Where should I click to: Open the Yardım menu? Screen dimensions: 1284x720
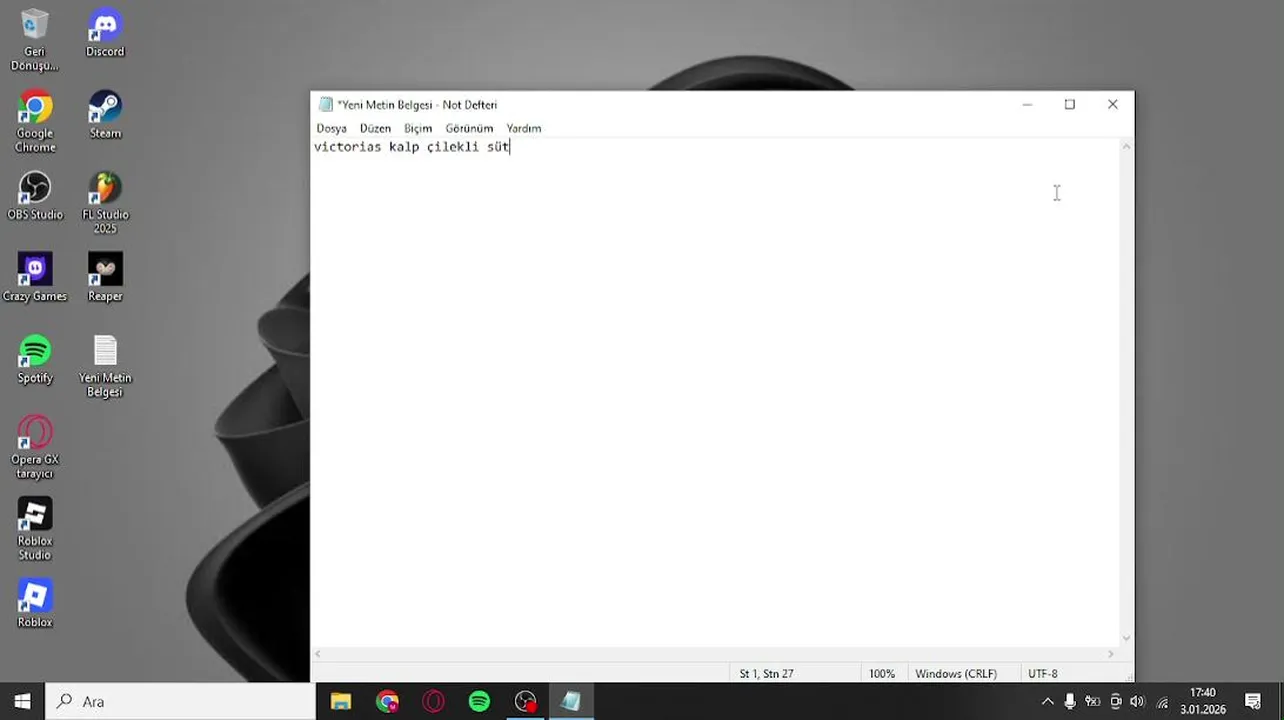523,128
